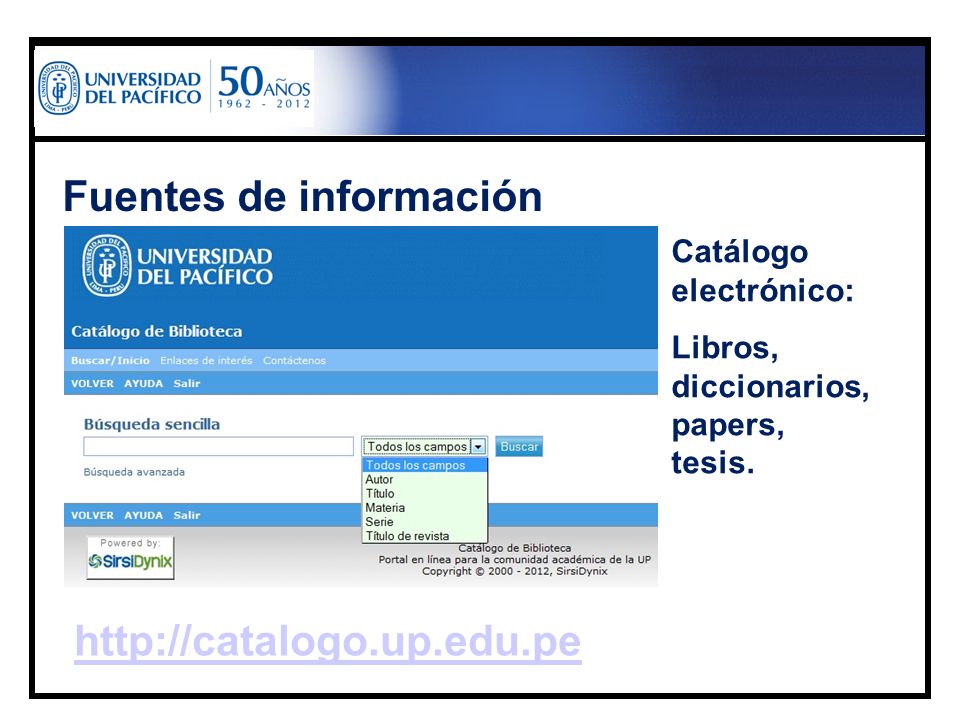The width and height of the screenshot is (960, 720).
Task: Choose Materia from the field list
Action: tap(425, 508)
